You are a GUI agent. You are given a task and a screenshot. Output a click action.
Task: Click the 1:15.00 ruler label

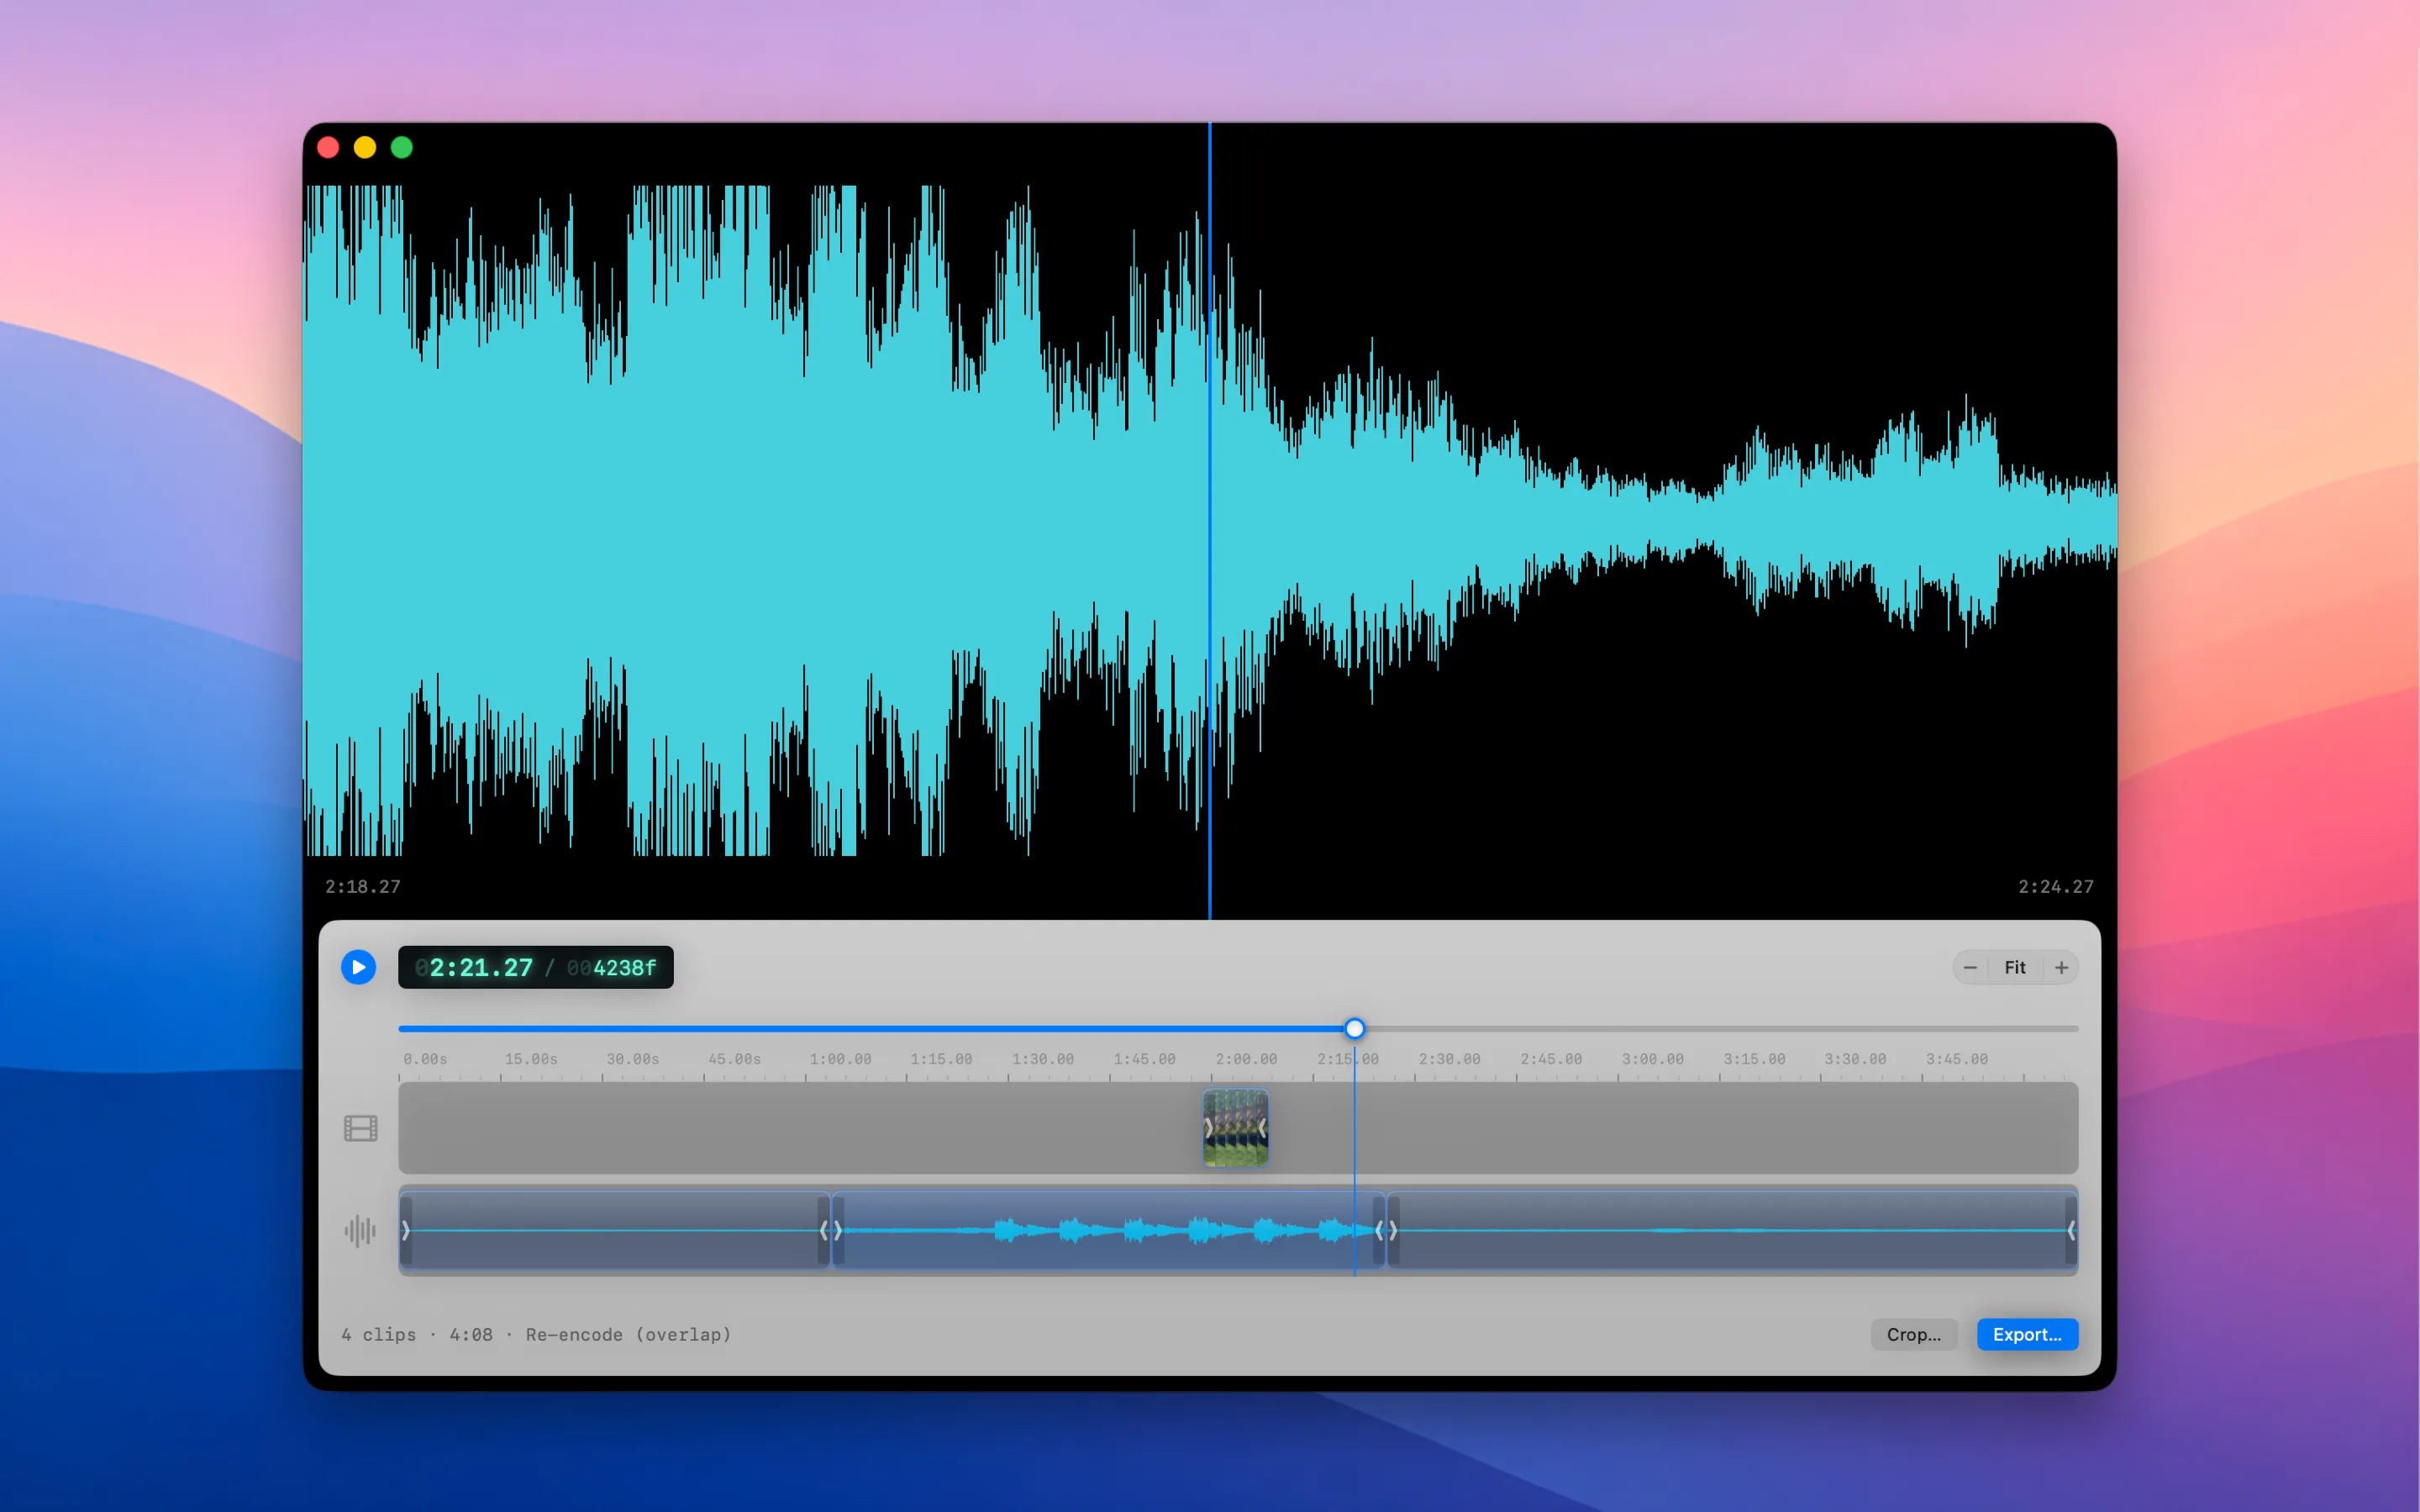[941, 1058]
